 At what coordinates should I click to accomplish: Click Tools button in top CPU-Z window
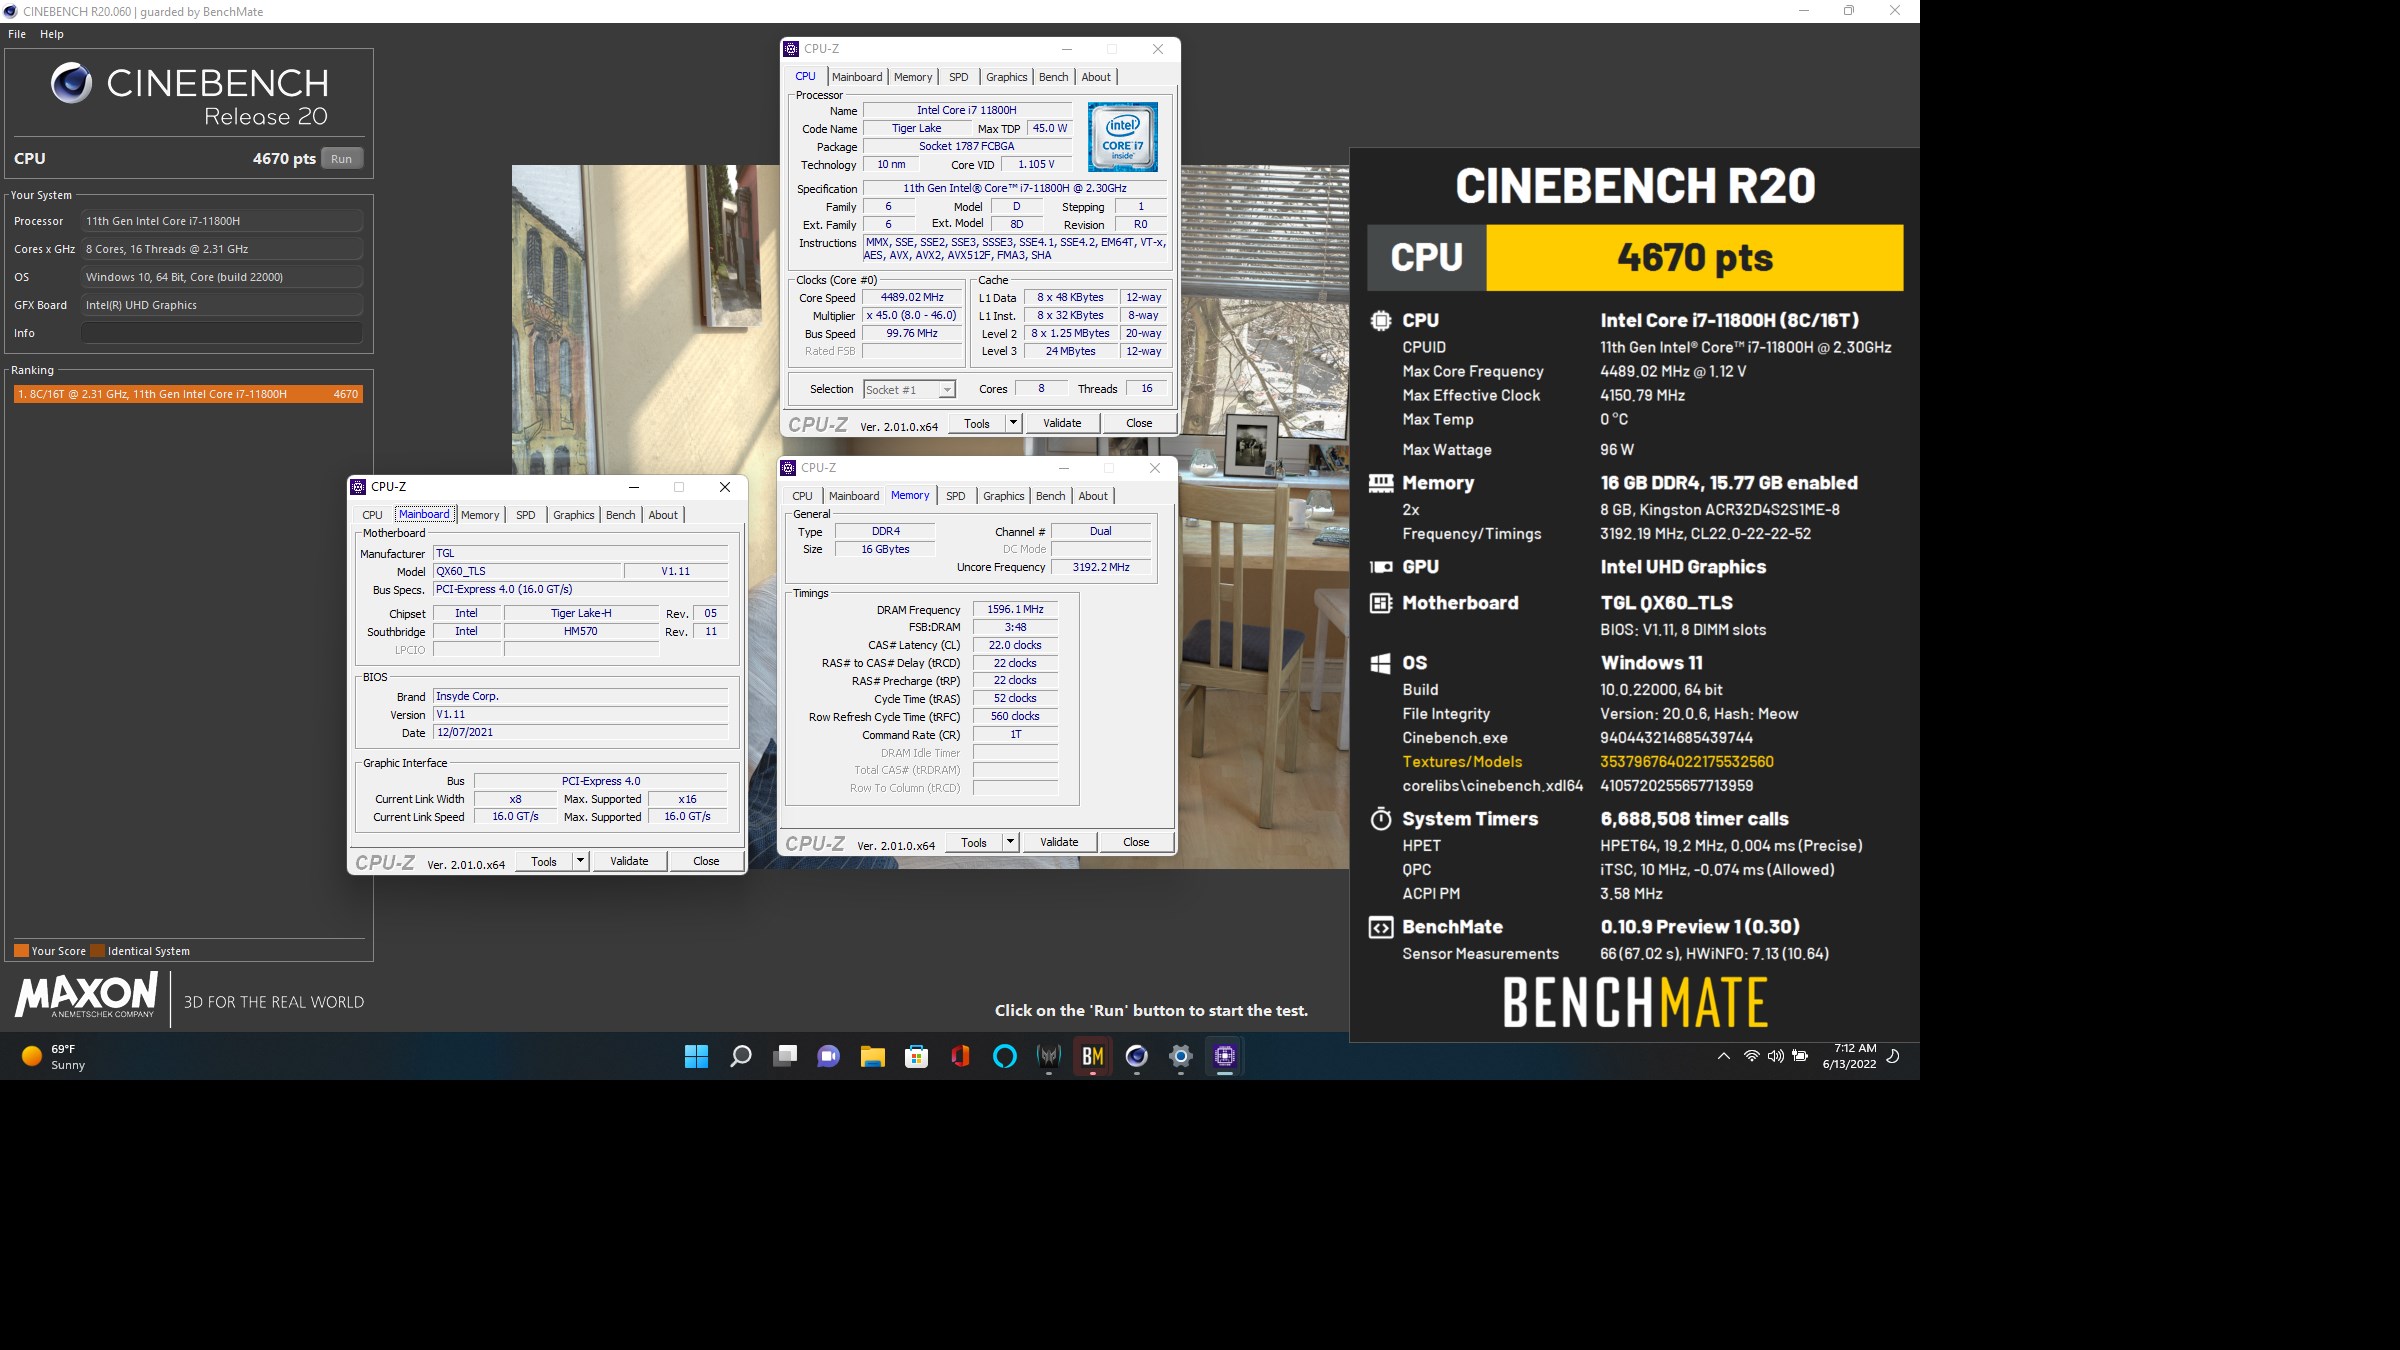(x=976, y=423)
